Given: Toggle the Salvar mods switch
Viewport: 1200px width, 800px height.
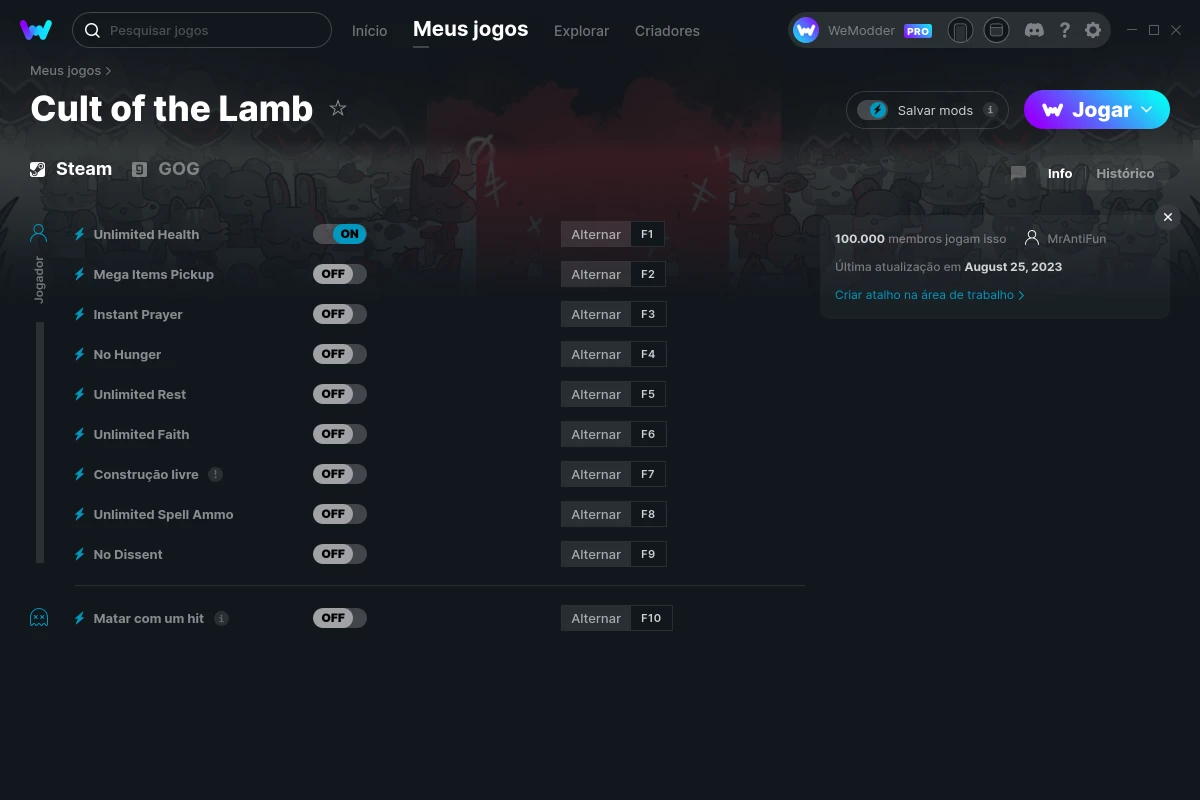Looking at the screenshot, I should (873, 110).
